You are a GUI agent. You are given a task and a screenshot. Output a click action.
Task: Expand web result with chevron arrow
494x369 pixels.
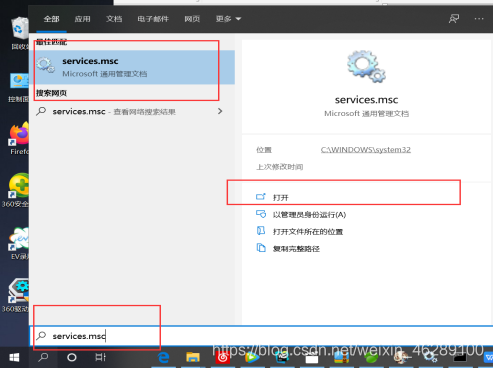[220, 111]
